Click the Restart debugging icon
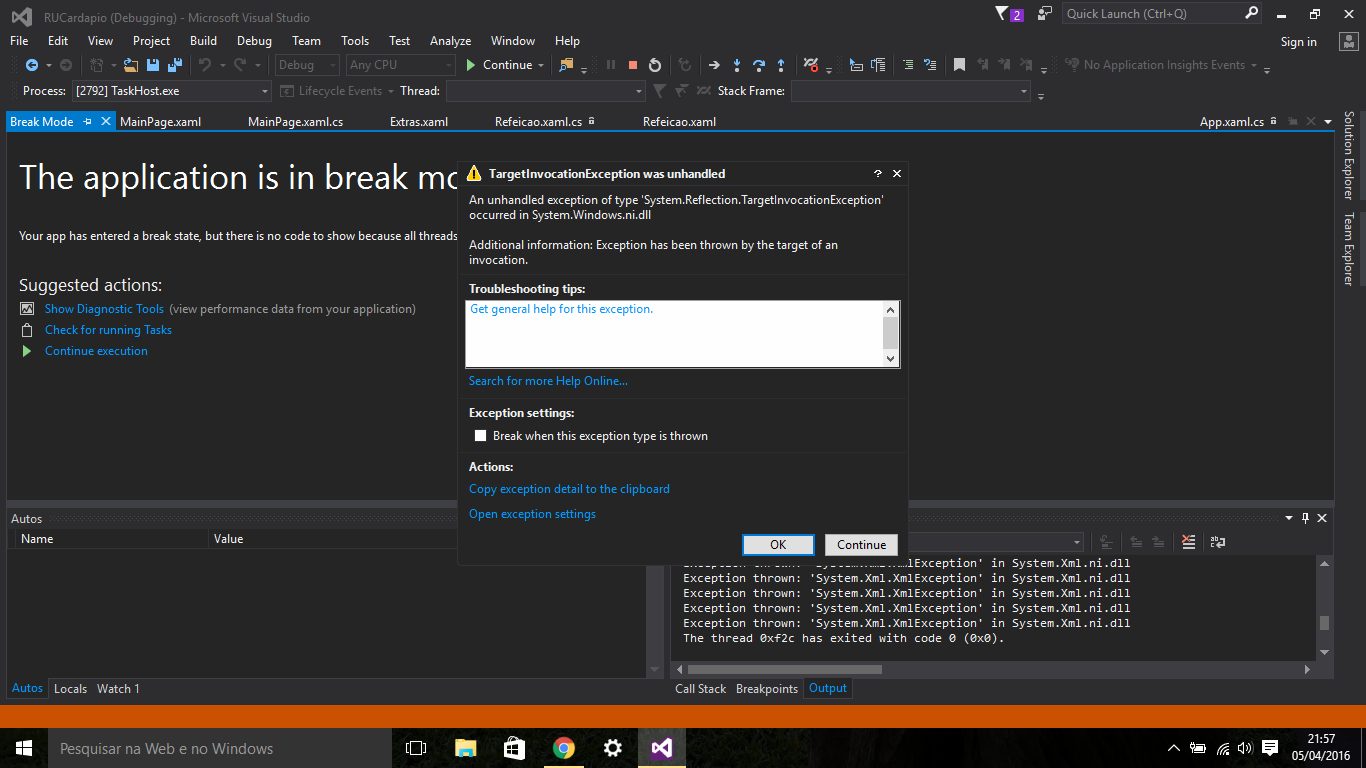 click(655, 65)
